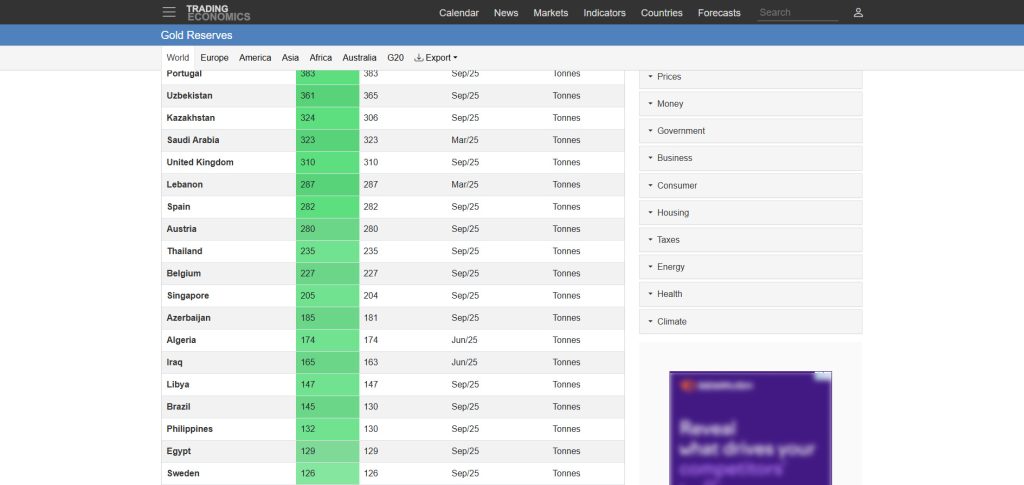The width and height of the screenshot is (1024, 485).
Task: Click the user account icon
Action: pyautogui.click(x=858, y=13)
